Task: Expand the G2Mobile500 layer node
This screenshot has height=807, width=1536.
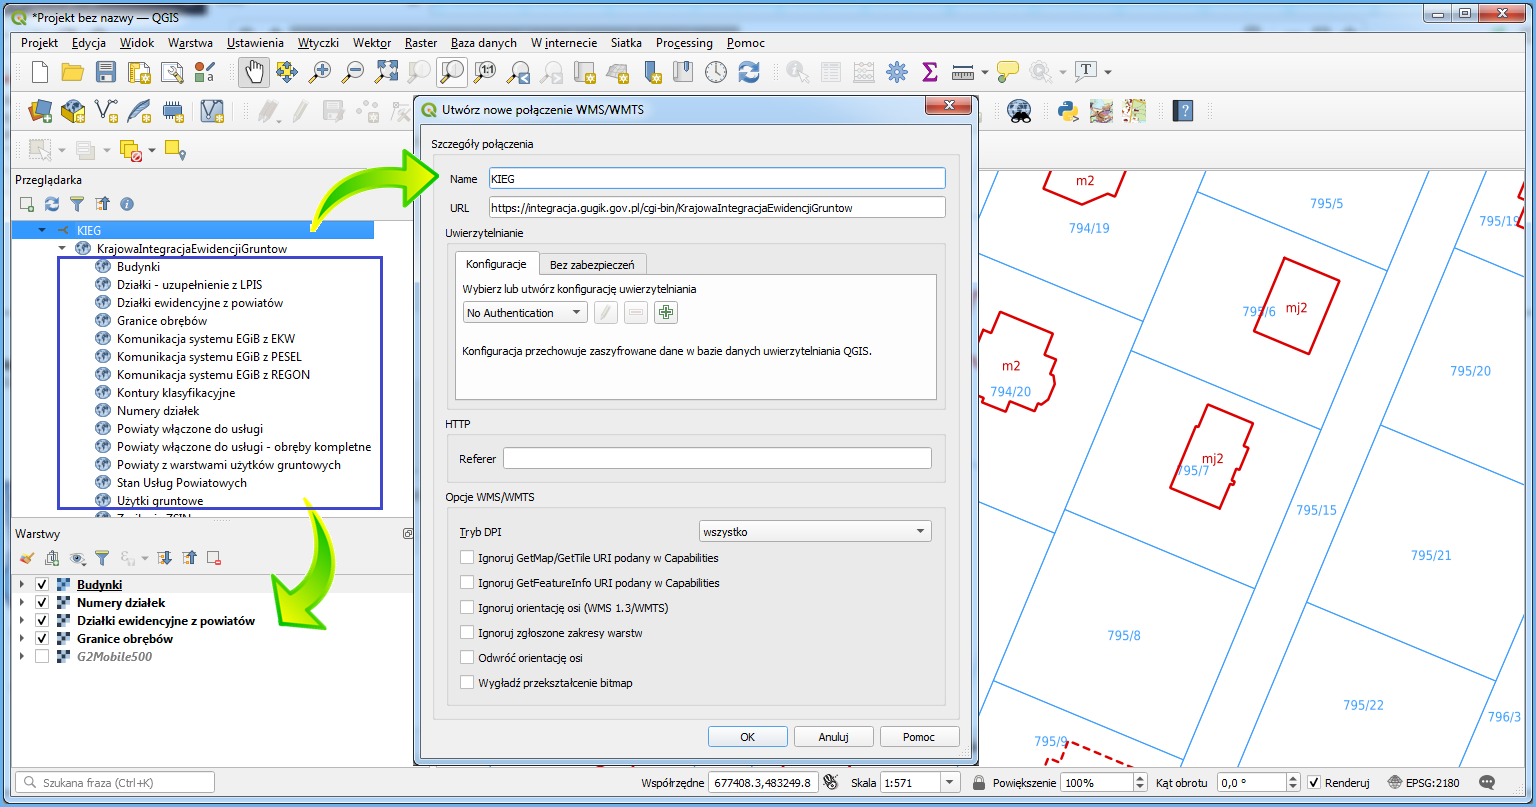Action: pos(22,657)
